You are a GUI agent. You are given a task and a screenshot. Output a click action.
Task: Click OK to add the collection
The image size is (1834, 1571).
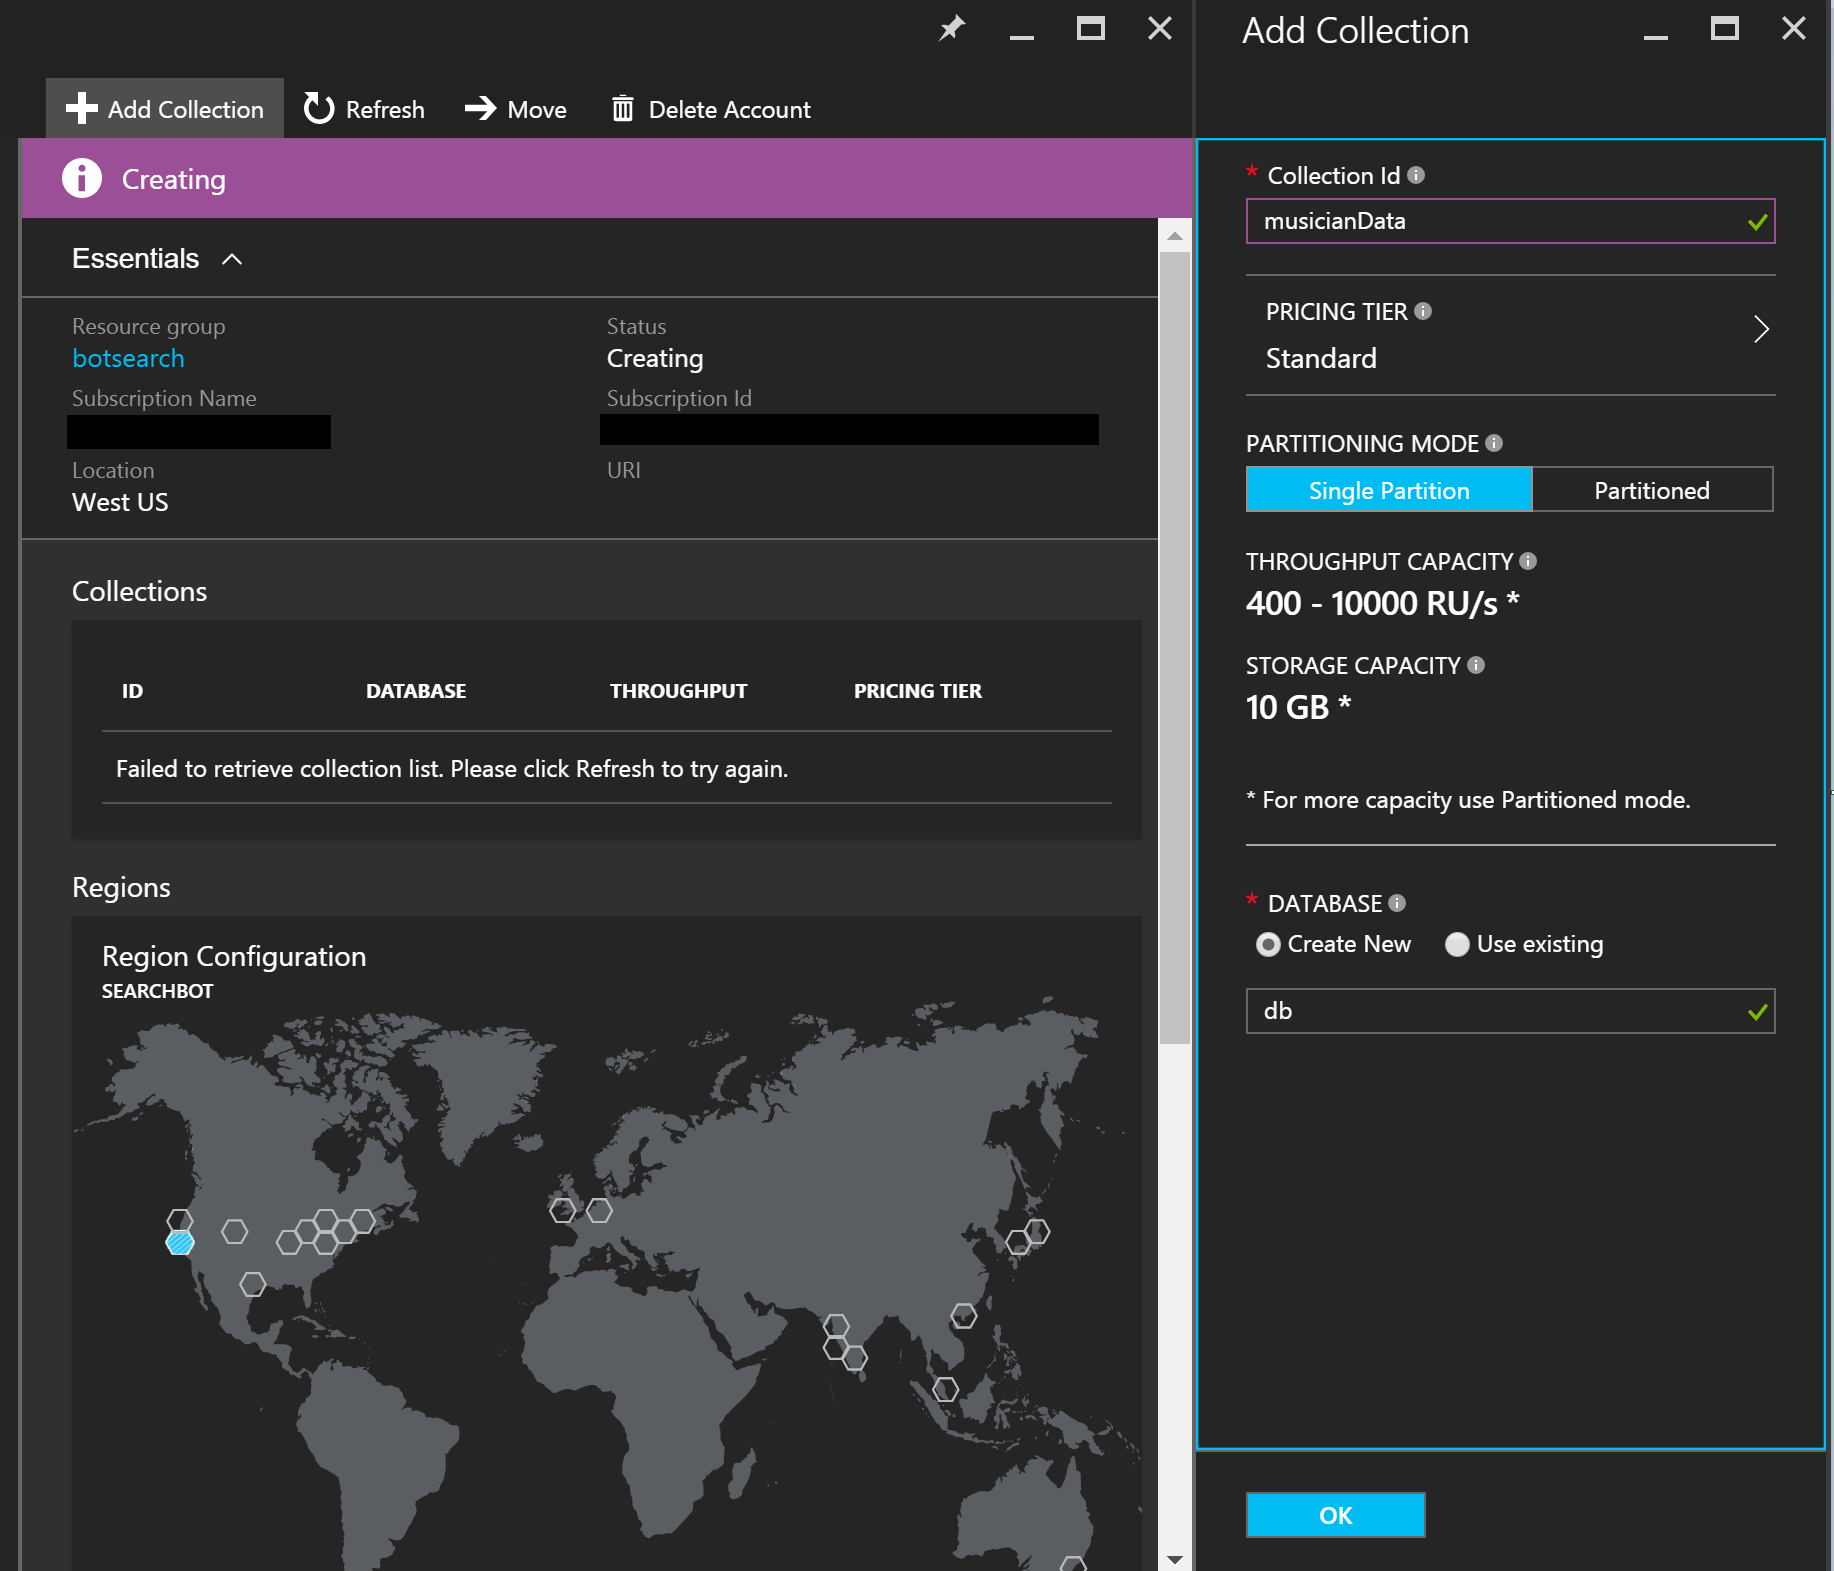click(1335, 1515)
